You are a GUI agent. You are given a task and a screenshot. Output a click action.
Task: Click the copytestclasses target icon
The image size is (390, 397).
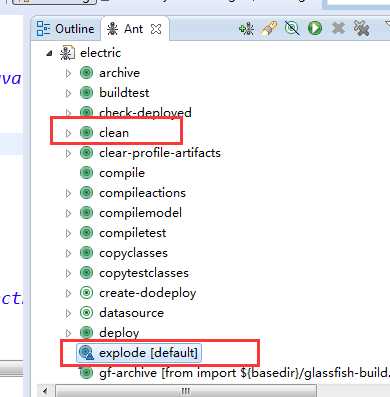coord(86,273)
